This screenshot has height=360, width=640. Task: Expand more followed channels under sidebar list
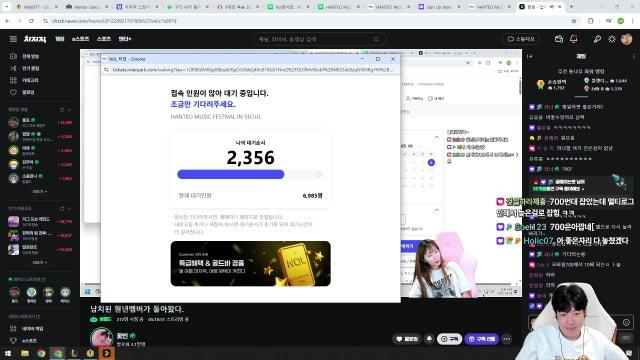[x=40, y=191]
